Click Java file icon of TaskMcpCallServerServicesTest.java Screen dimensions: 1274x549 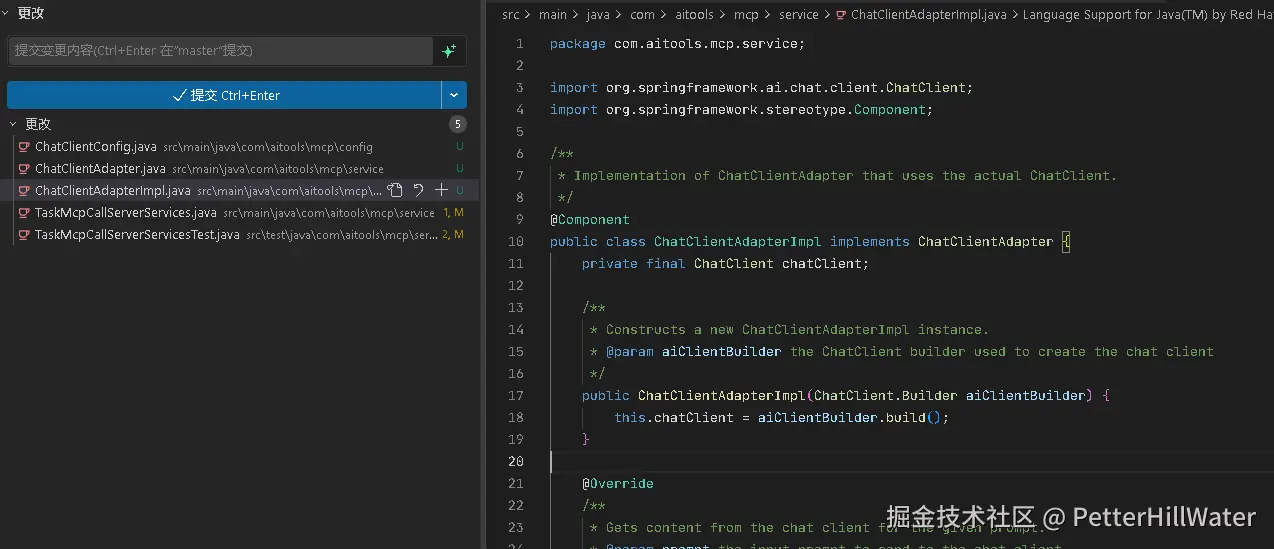click(x=25, y=235)
